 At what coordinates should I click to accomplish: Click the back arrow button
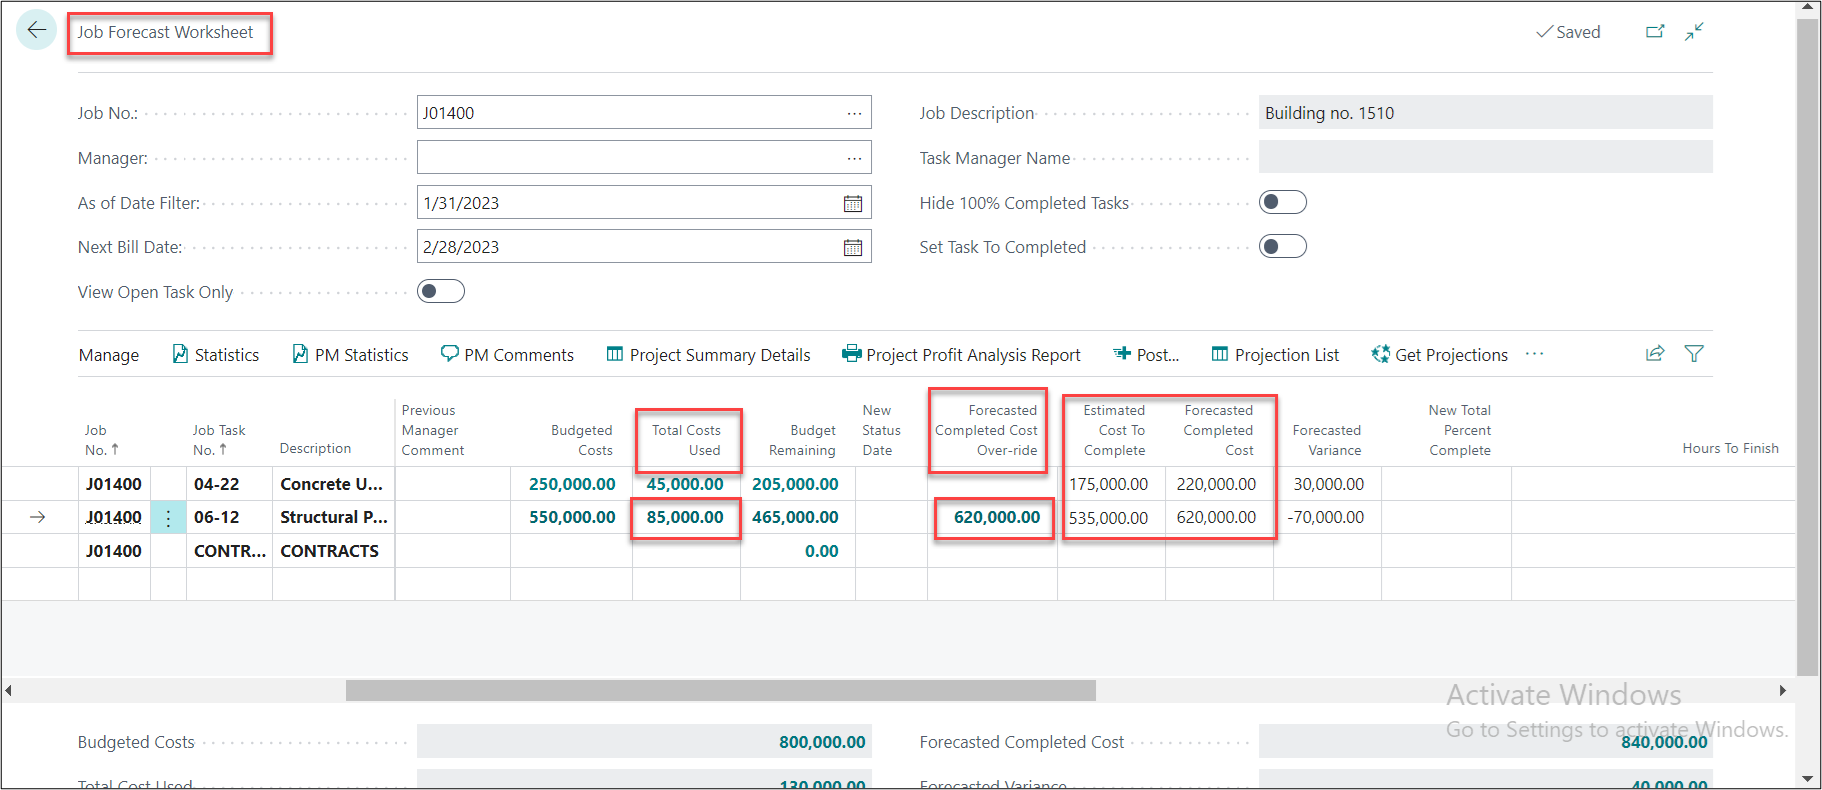[x=37, y=30]
